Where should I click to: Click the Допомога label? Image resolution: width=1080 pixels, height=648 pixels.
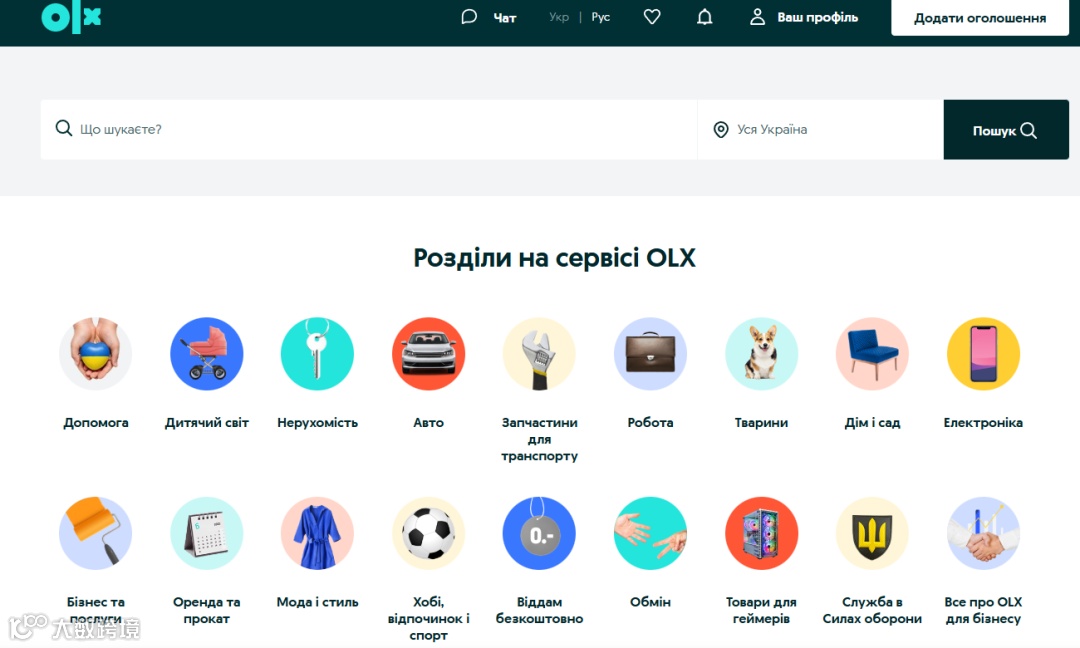[96, 423]
